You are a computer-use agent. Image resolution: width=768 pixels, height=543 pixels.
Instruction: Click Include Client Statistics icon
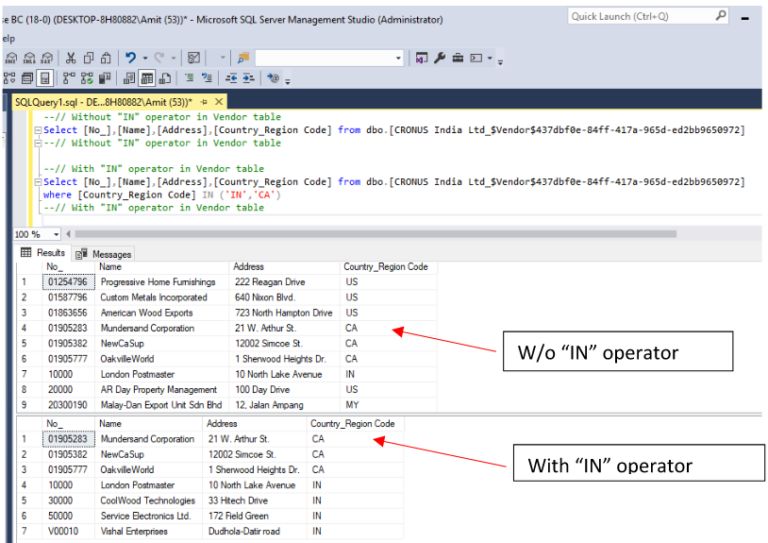(105, 78)
